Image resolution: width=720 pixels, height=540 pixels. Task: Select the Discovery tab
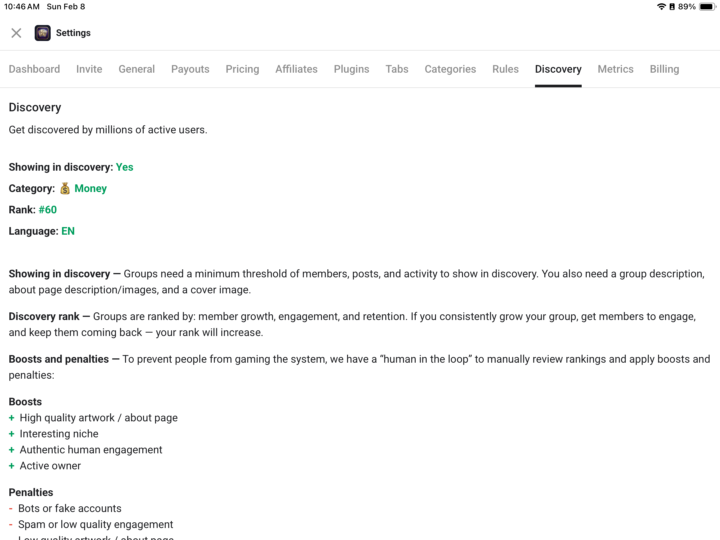pyautogui.click(x=558, y=69)
